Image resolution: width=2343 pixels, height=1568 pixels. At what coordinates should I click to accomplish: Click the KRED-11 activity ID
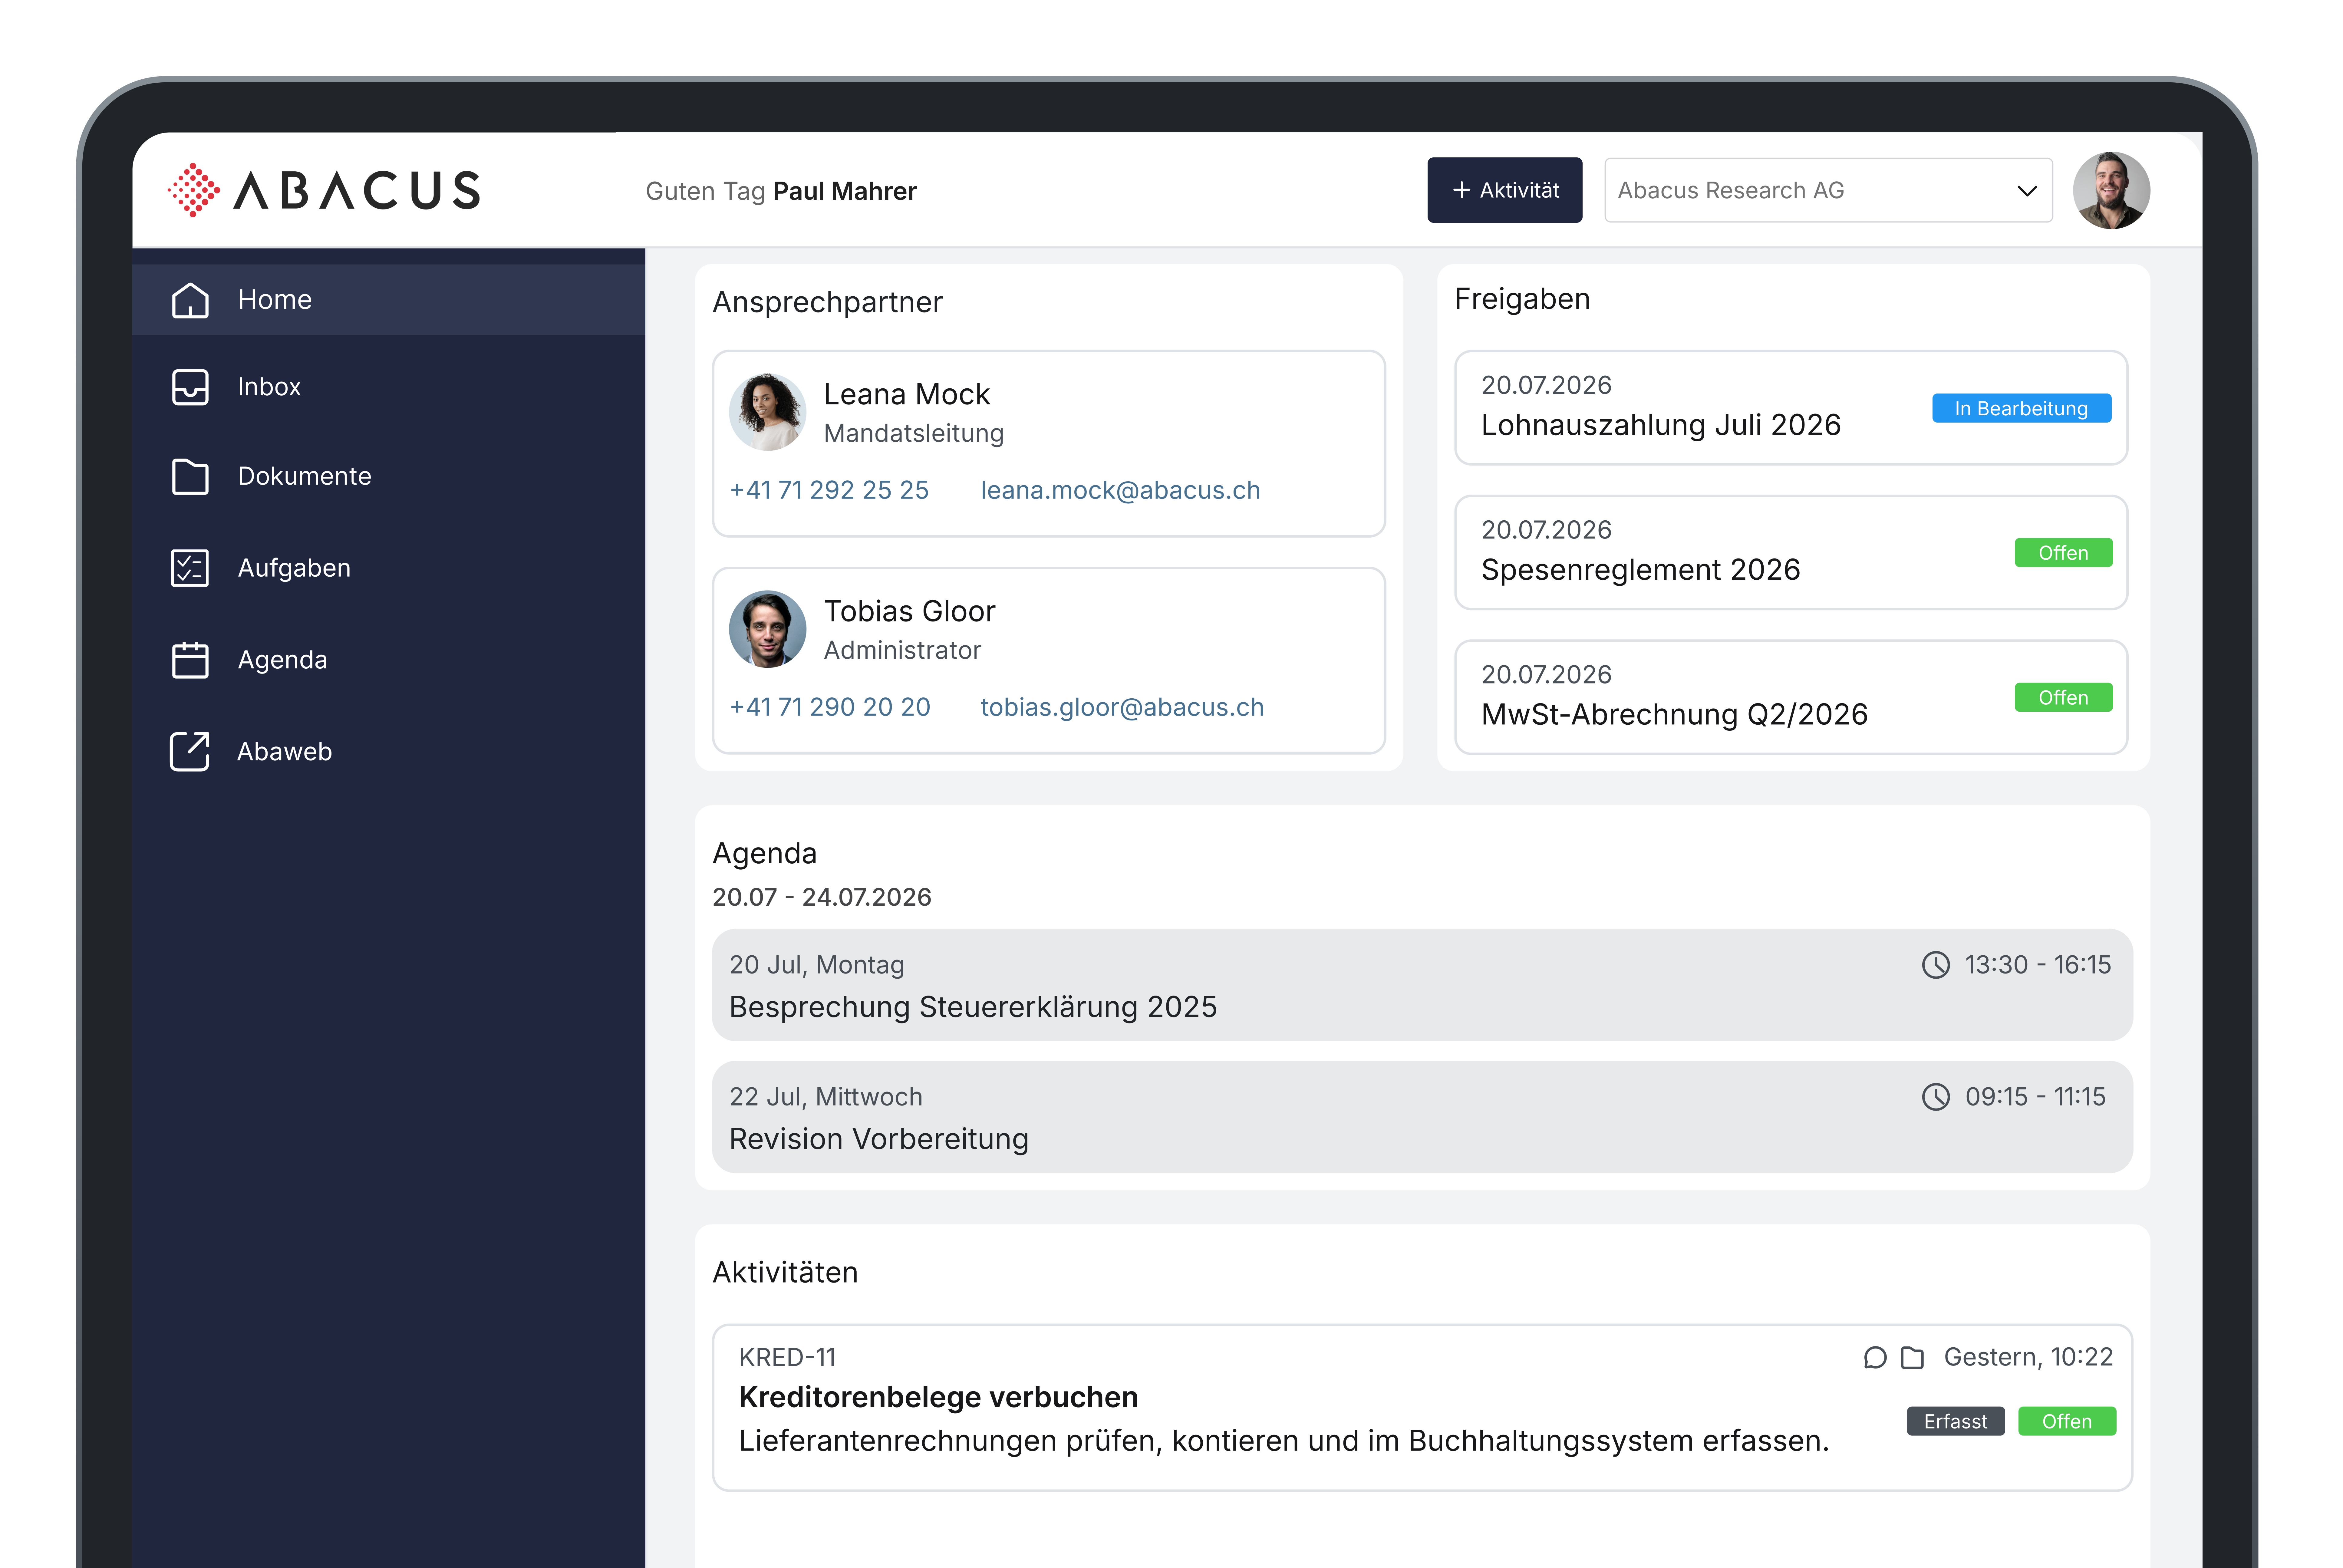tap(787, 1357)
